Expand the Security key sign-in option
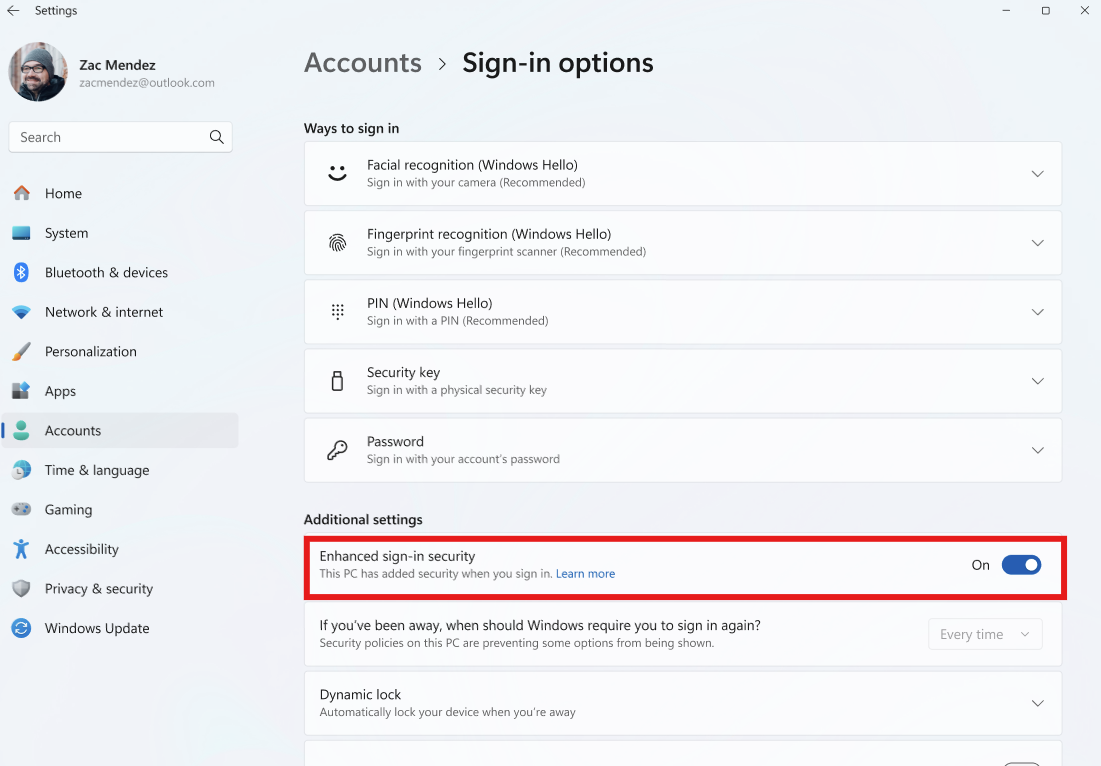 pos(1037,381)
